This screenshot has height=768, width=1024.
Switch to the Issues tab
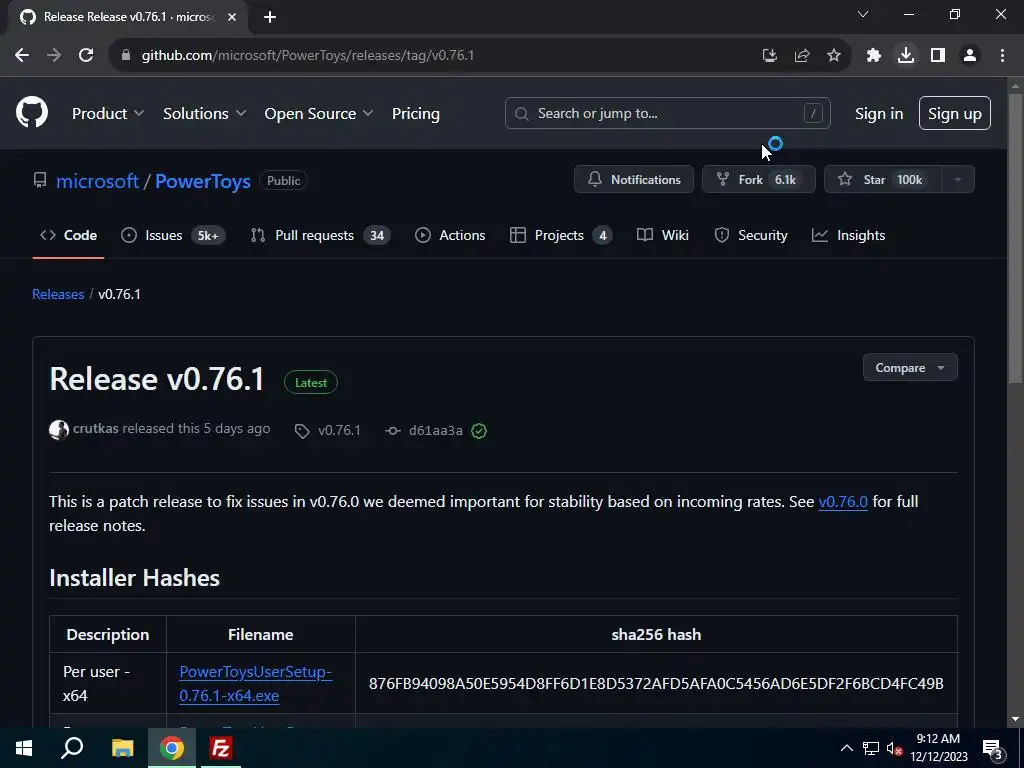(x=173, y=235)
